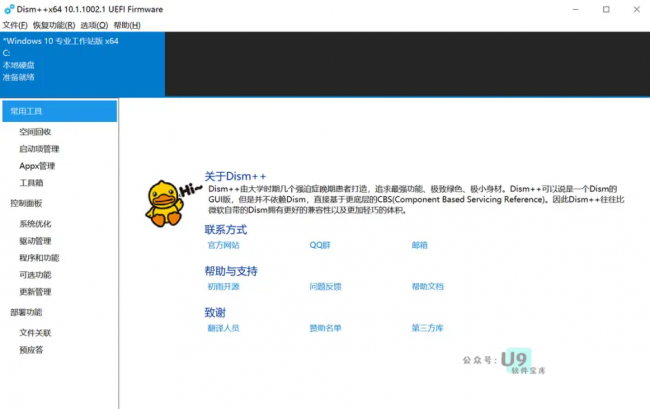This screenshot has height=409, width=650.
Task: Open the 选项(O) menu
Action: point(94,25)
